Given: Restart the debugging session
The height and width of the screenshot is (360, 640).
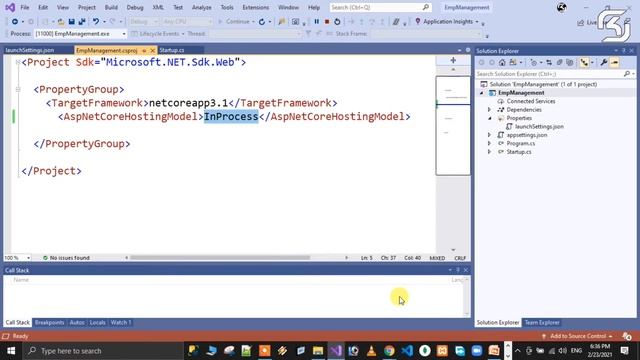Looking at the screenshot, I should tap(337, 22).
